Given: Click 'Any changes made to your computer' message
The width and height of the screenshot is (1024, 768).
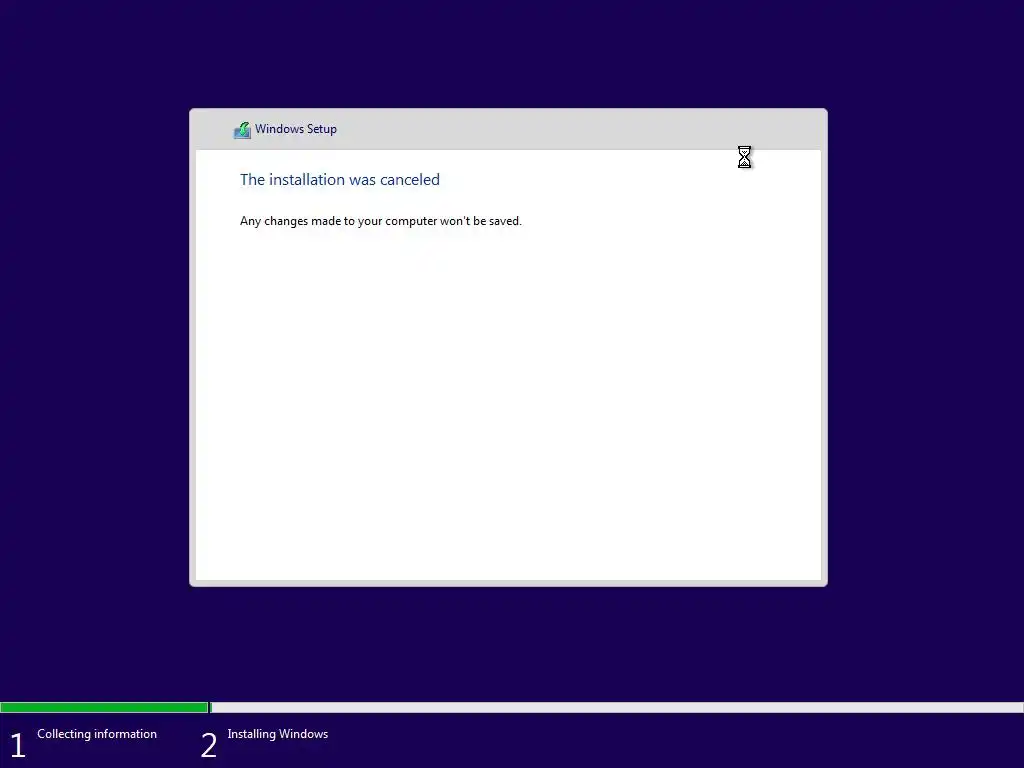Looking at the screenshot, I should (381, 221).
